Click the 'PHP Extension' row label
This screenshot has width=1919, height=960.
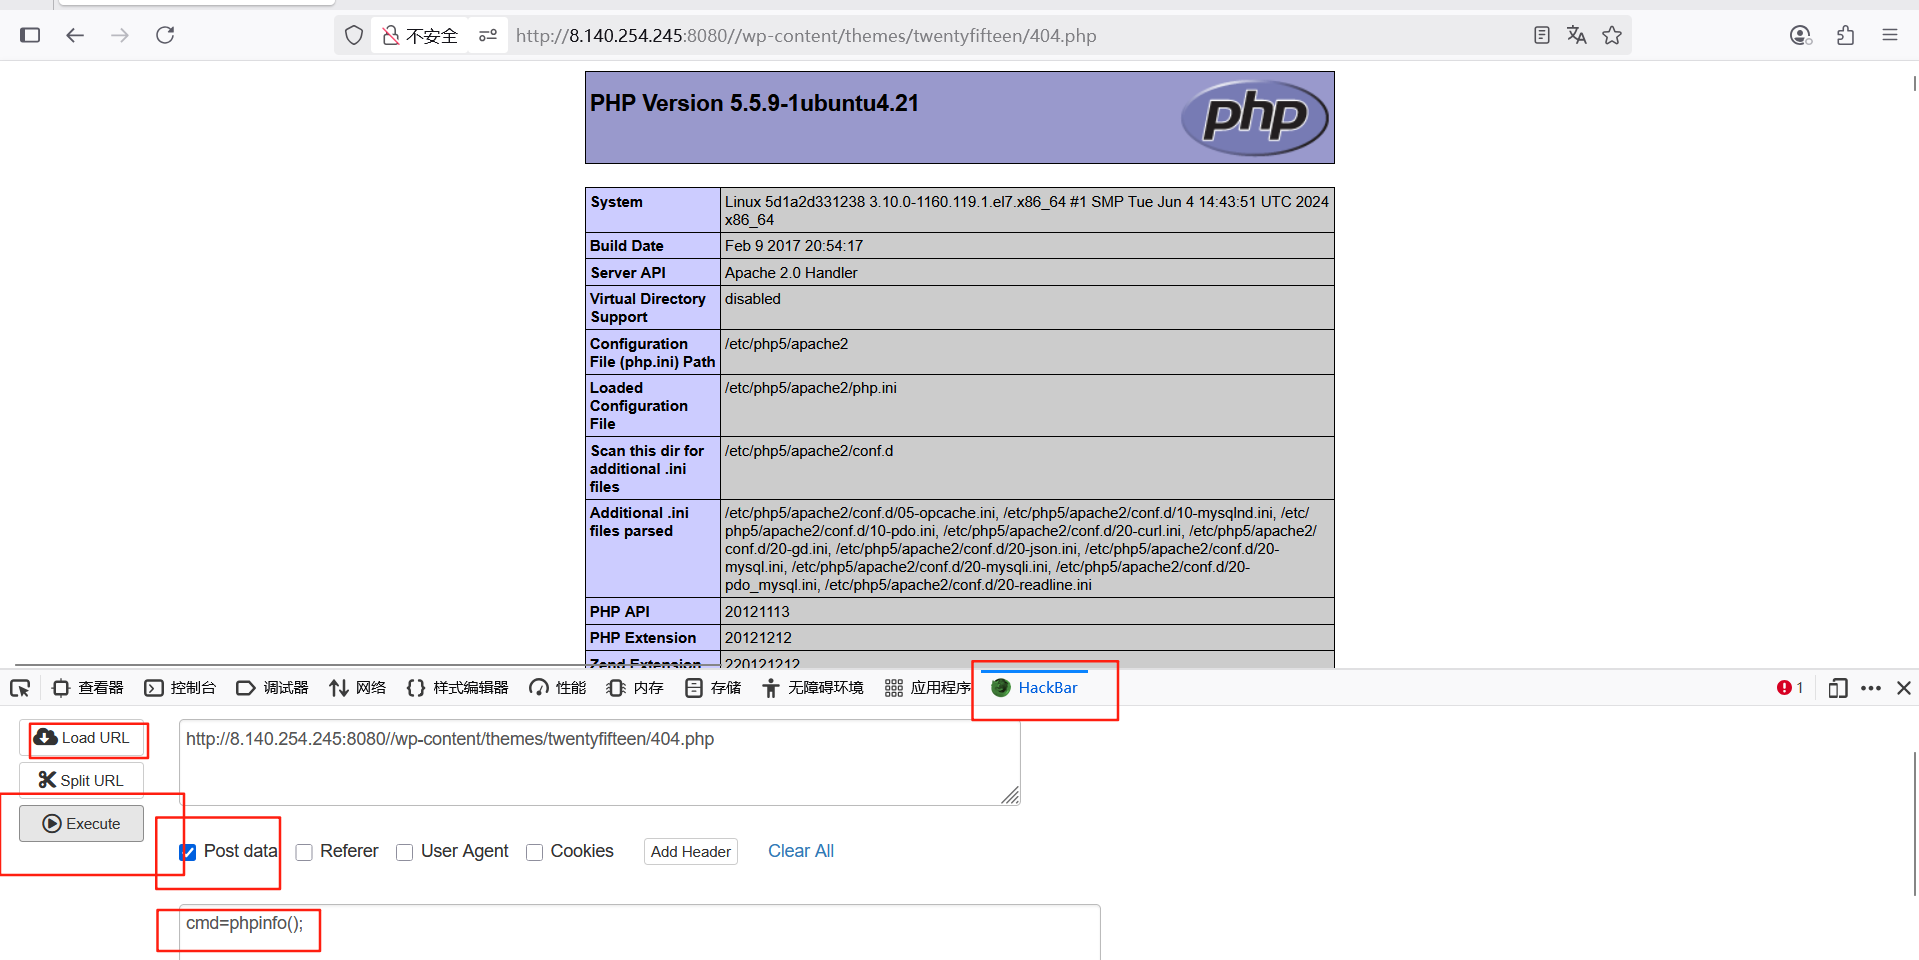pos(643,638)
